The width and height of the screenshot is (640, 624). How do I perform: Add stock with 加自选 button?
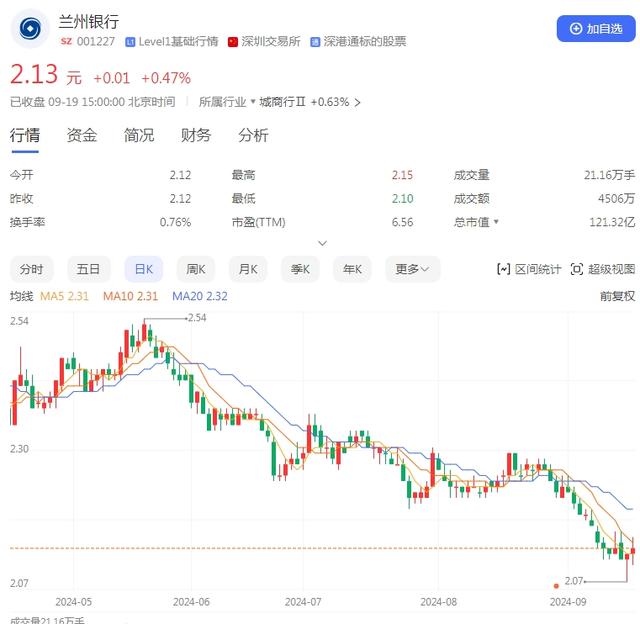pos(596,29)
